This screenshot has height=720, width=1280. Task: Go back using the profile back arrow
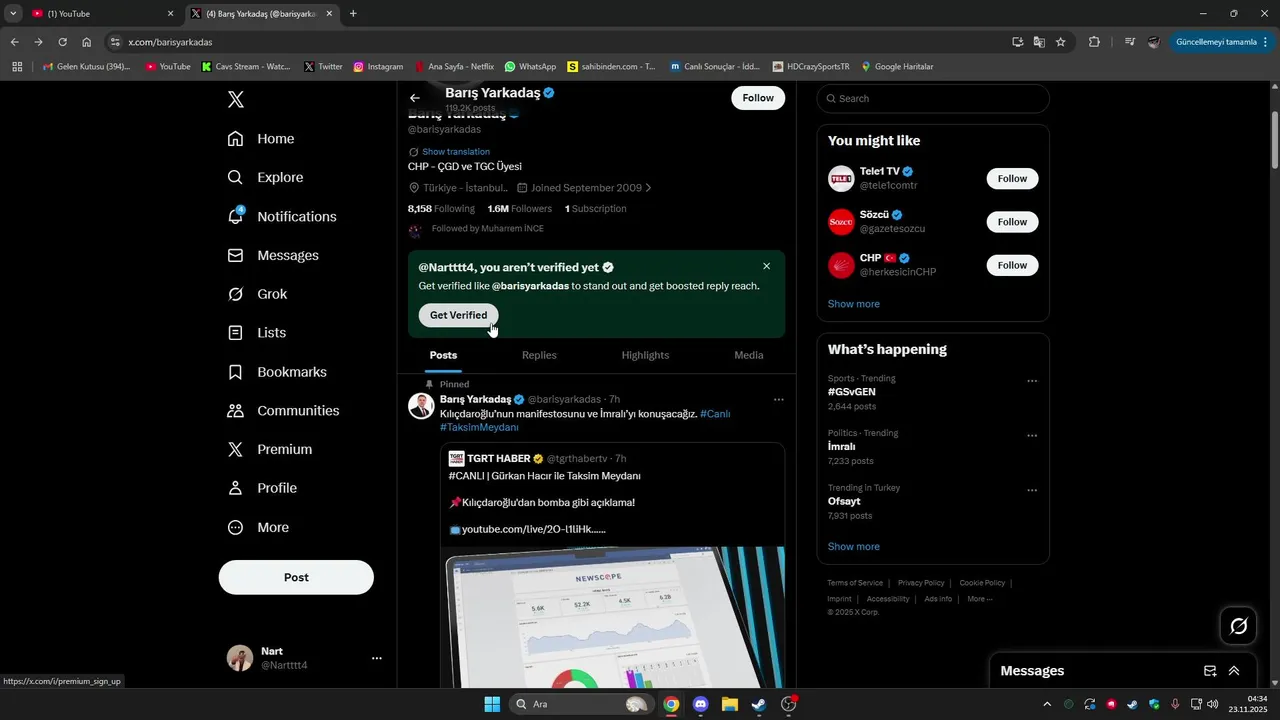(415, 98)
